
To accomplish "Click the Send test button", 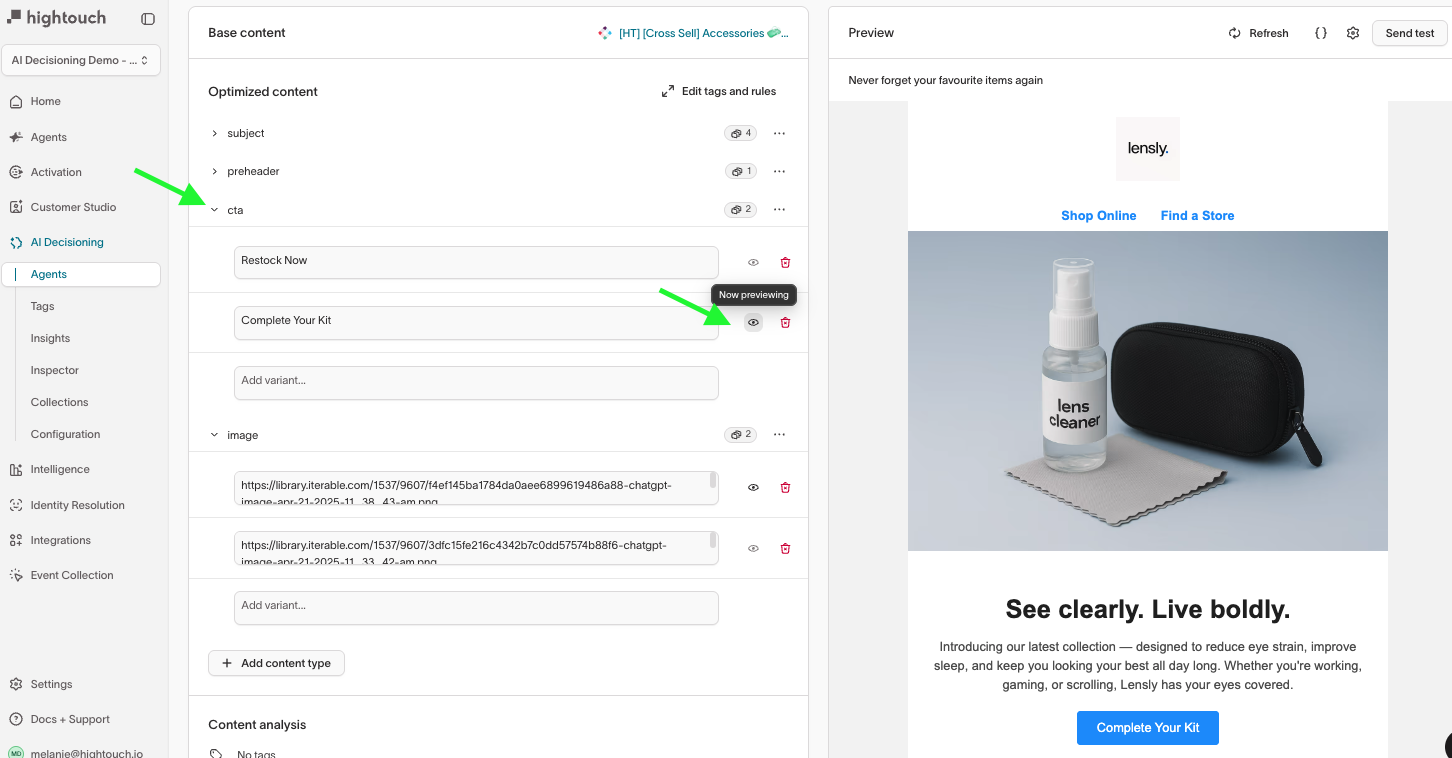I will coord(1409,33).
